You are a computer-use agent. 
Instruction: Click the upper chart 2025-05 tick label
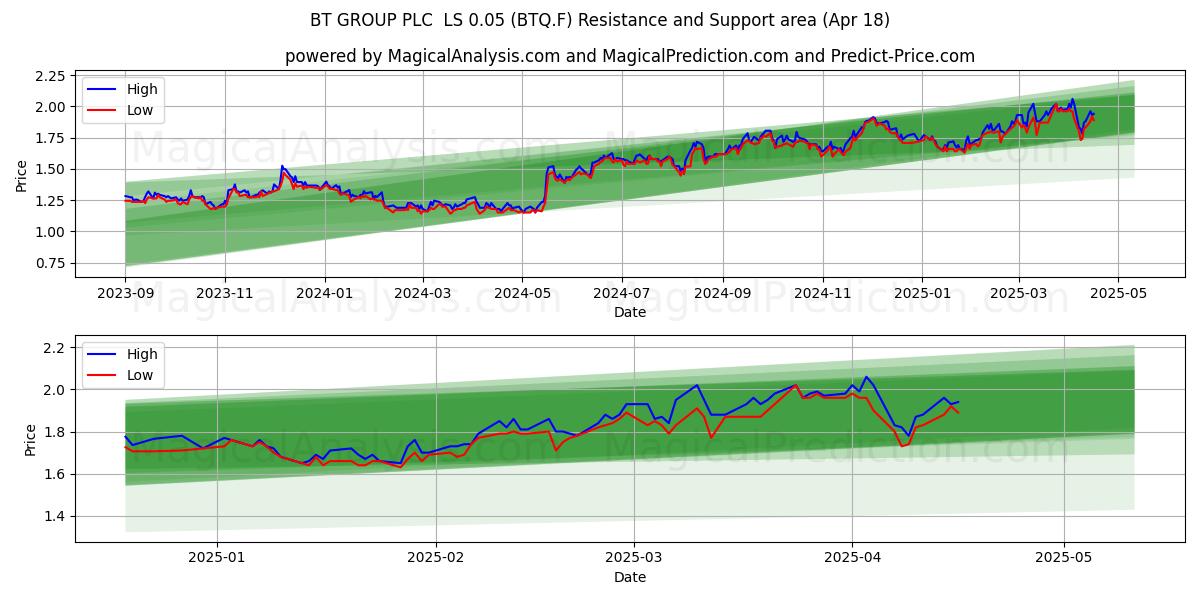[1118, 293]
